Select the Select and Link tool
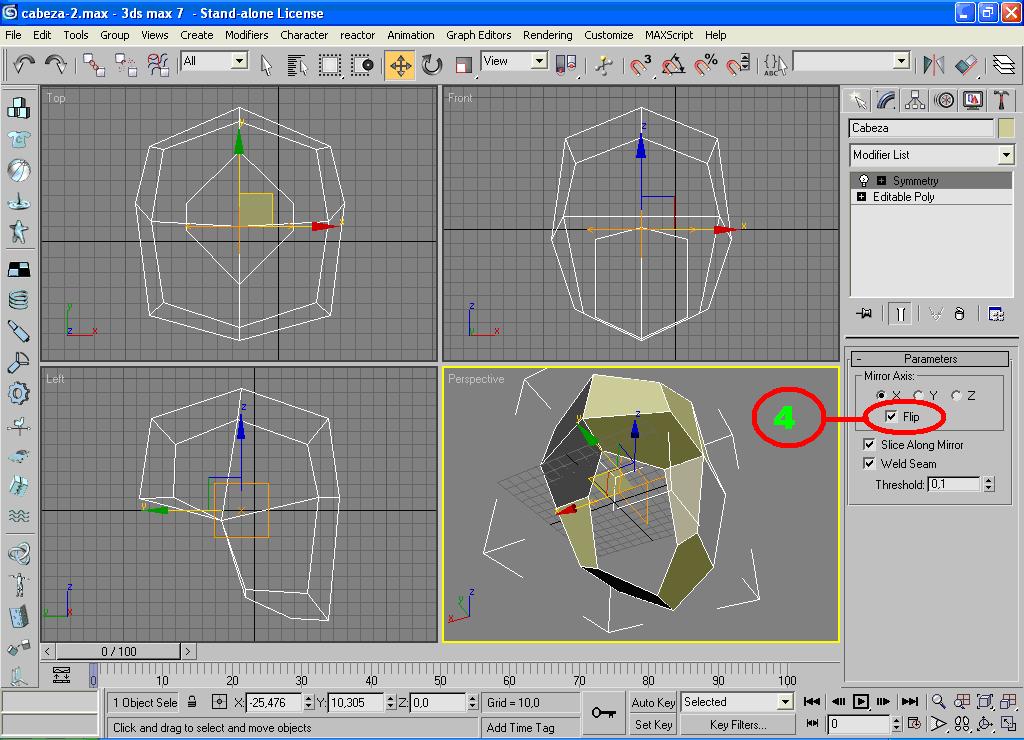The height and width of the screenshot is (740, 1024). tap(94, 65)
